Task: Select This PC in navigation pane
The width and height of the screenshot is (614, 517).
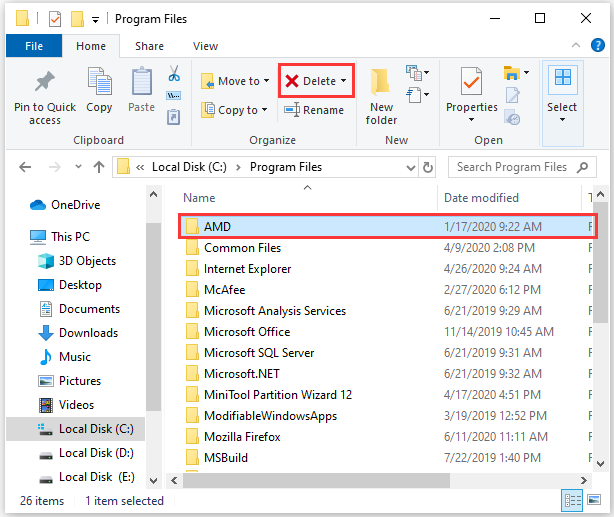Action: (60, 237)
